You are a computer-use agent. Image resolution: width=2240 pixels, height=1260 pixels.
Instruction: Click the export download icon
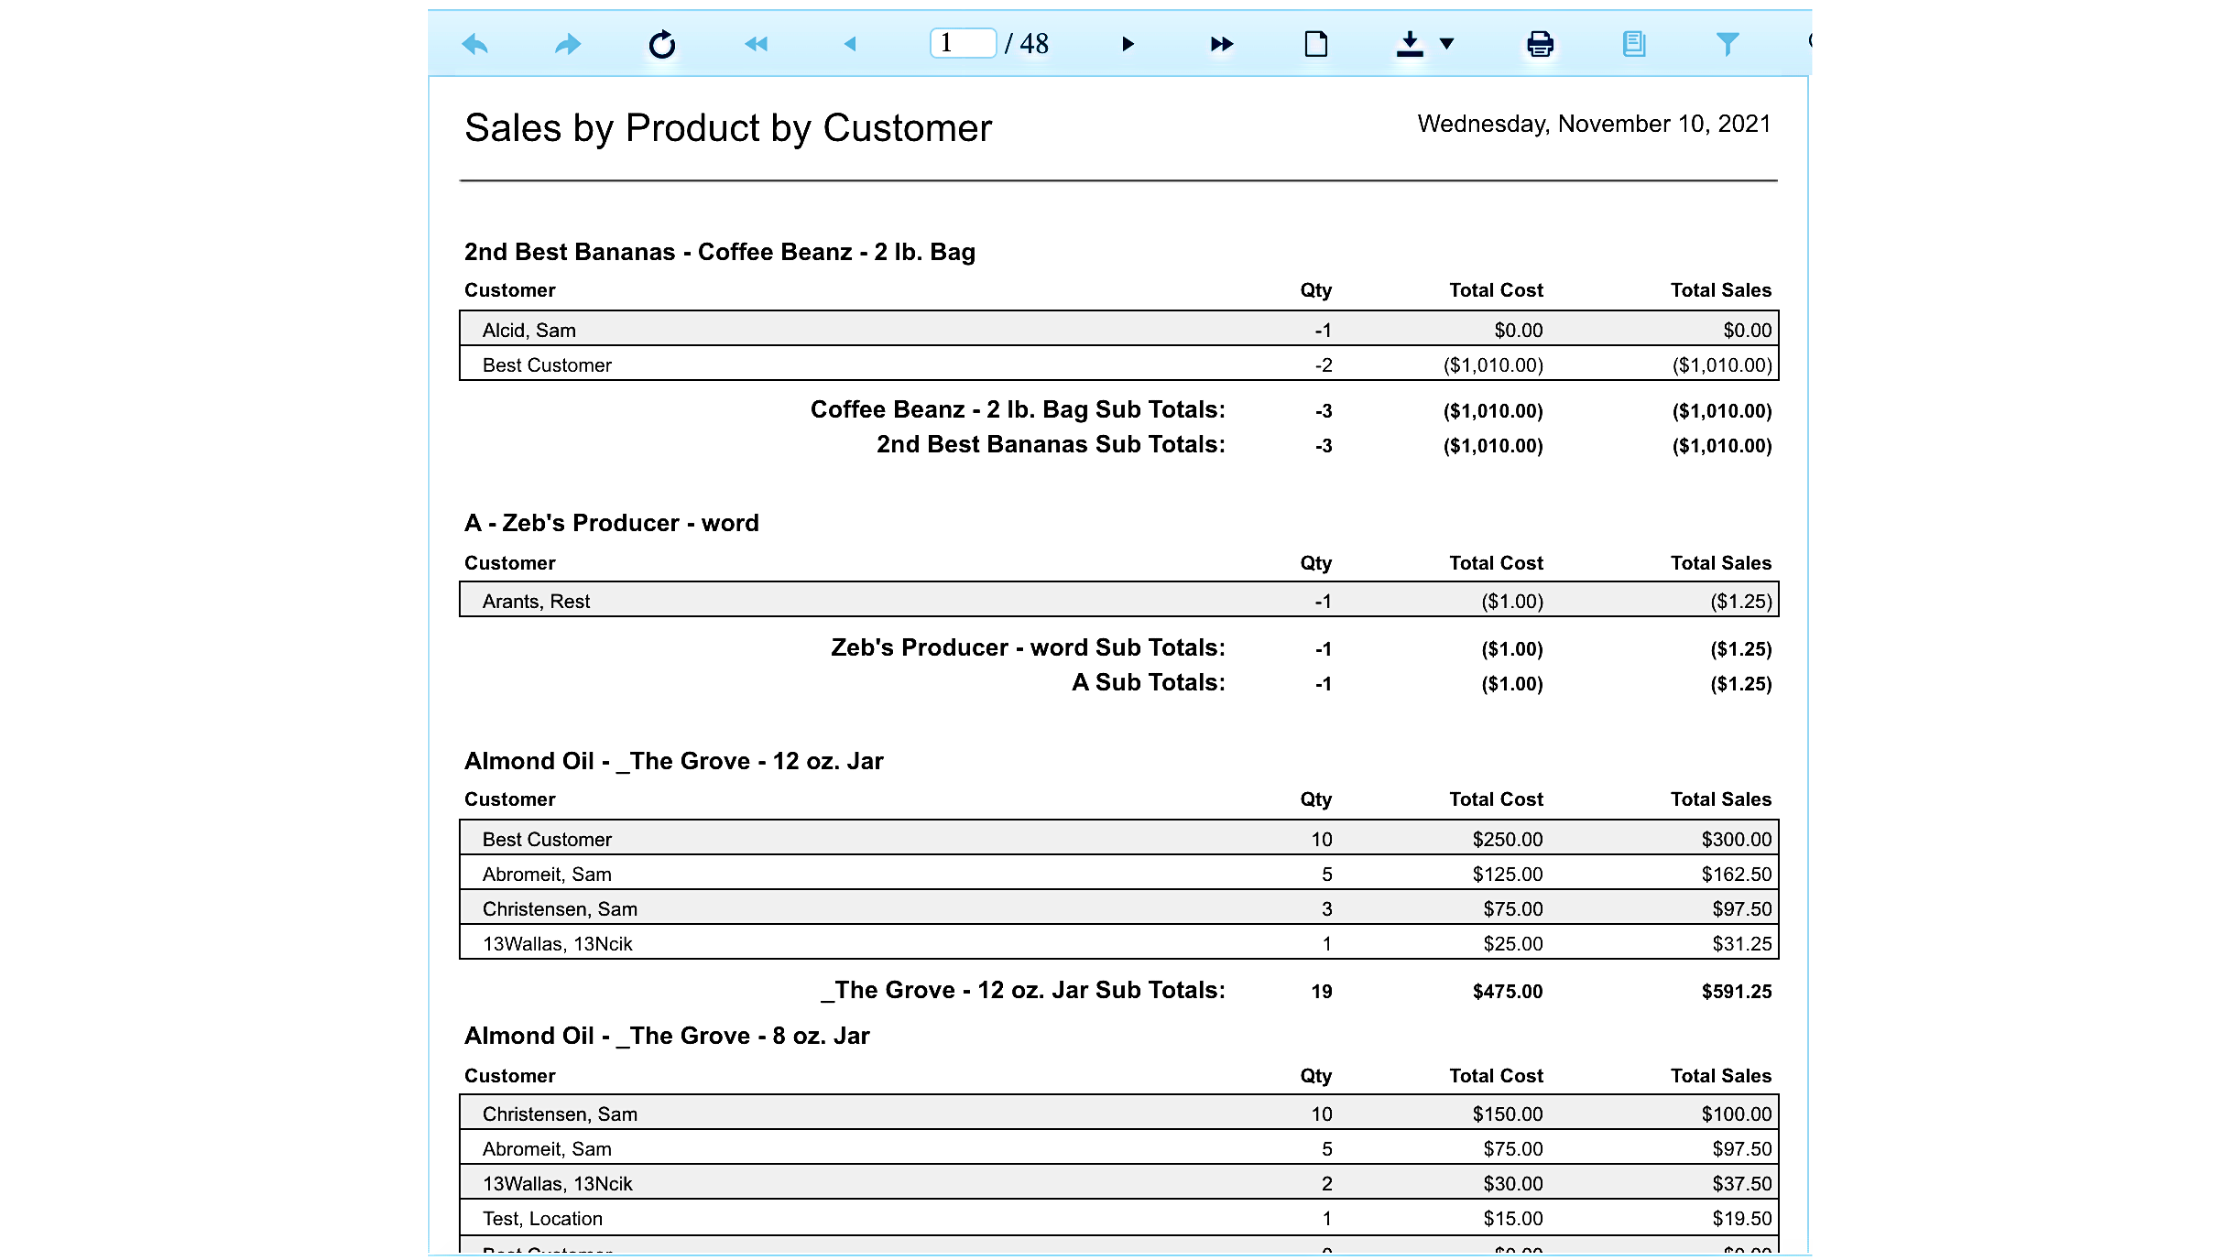[1409, 44]
